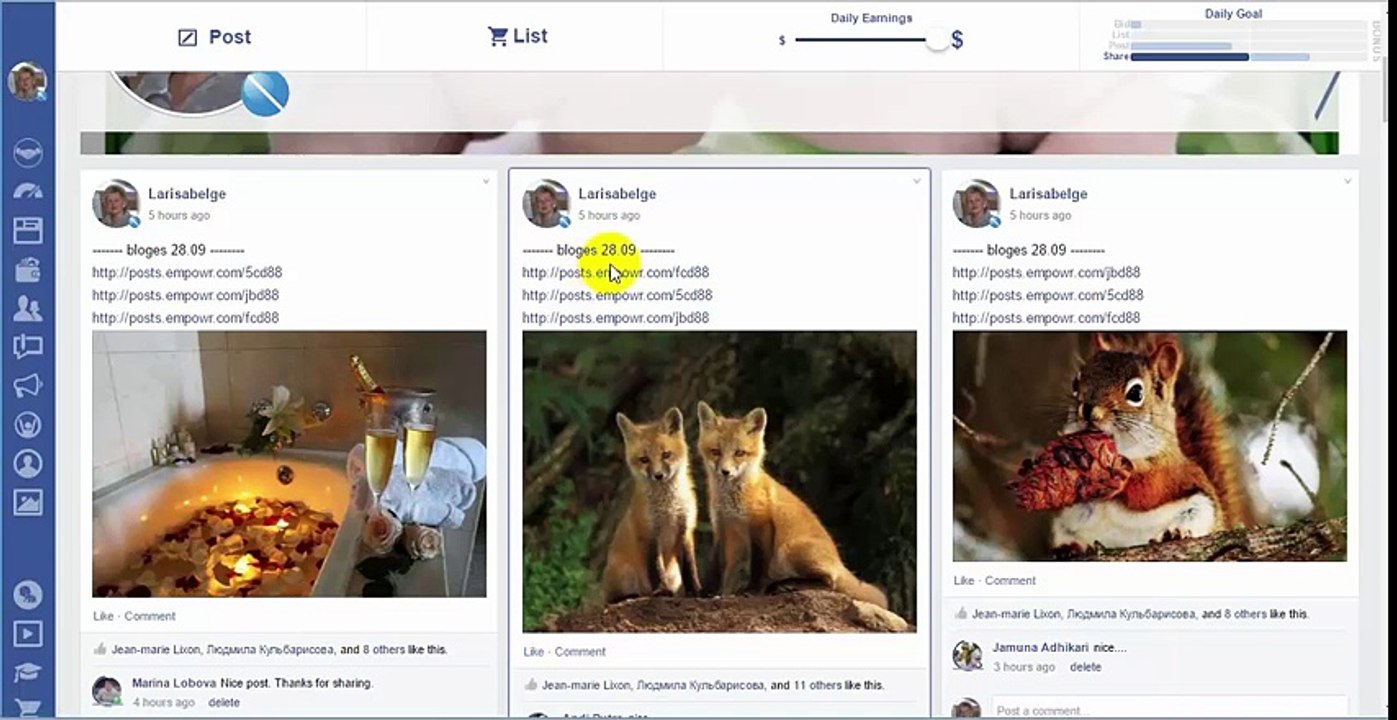Screen dimensions: 1397x720
Task: Open the last link, fcd88, in squirrel post
Action: [1046, 318]
